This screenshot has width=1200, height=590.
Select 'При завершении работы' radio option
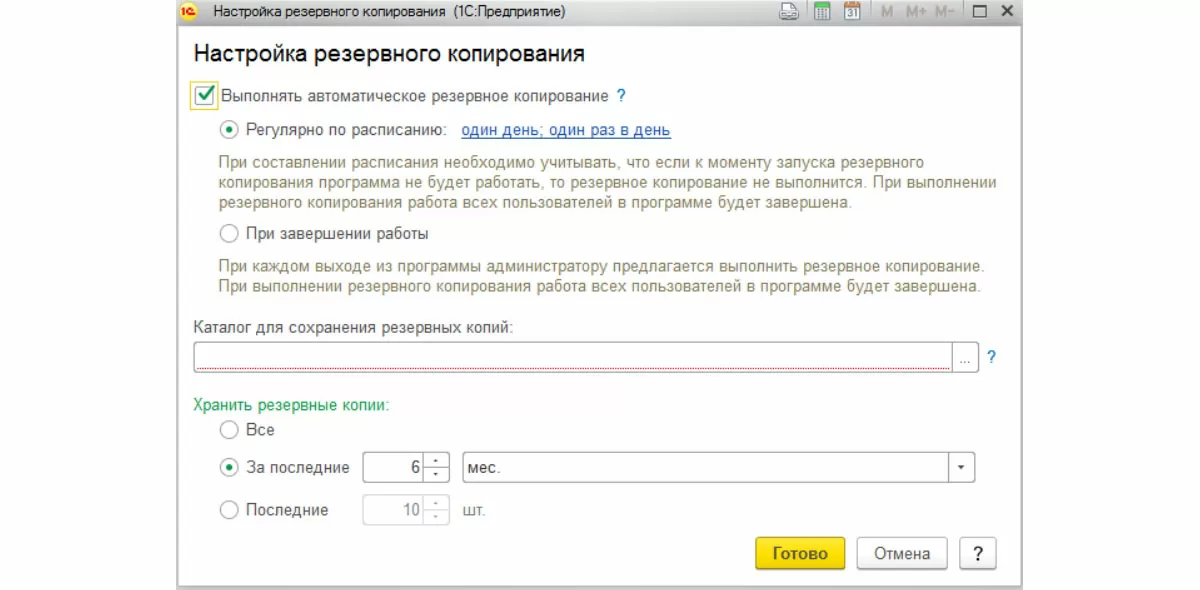click(x=229, y=234)
